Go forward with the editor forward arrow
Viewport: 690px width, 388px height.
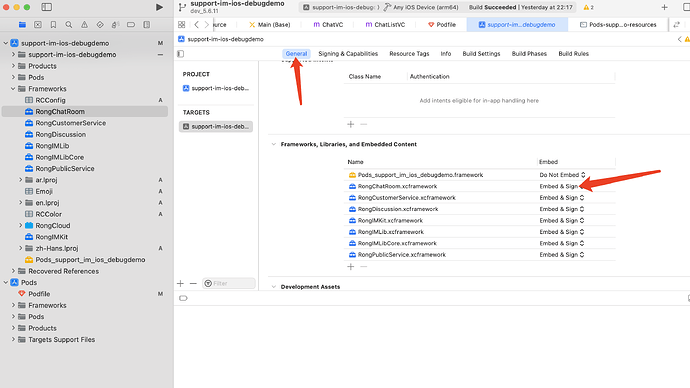[206, 25]
